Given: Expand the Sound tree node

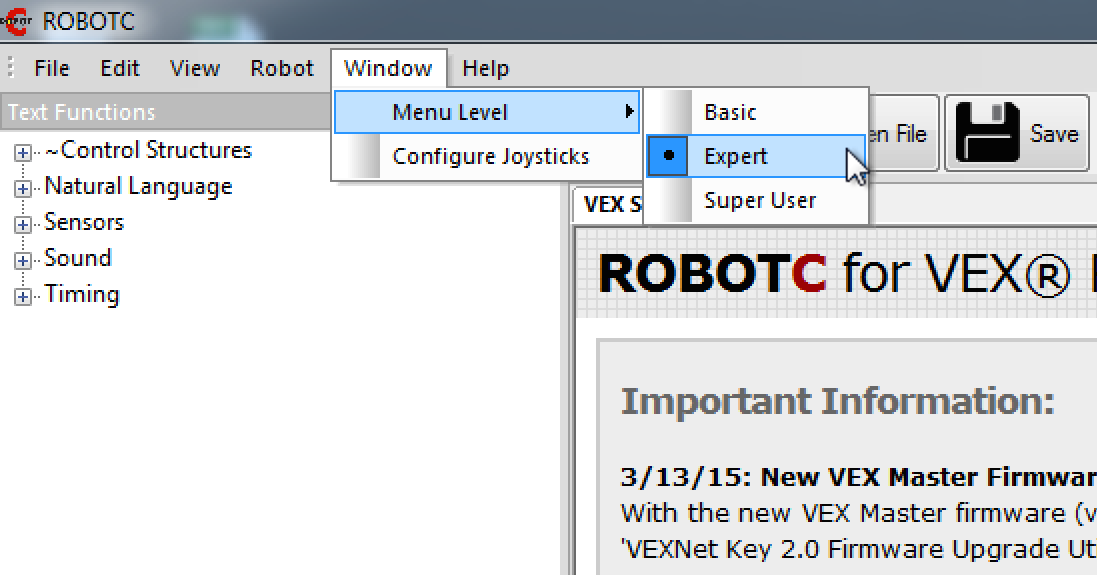Looking at the screenshot, I should pyautogui.click(x=22, y=261).
